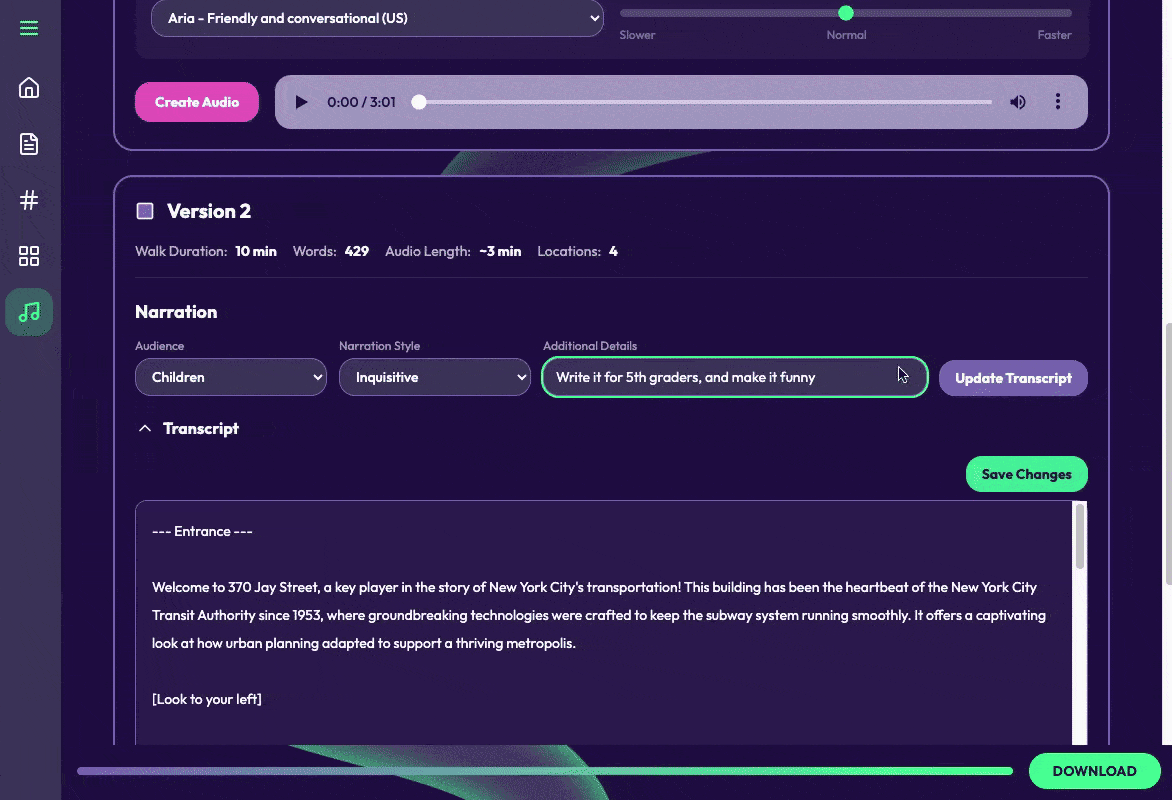The image size is (1172, 800).
Task: Open the audio player's three-dot options menu
Action: coord(1057,101)
